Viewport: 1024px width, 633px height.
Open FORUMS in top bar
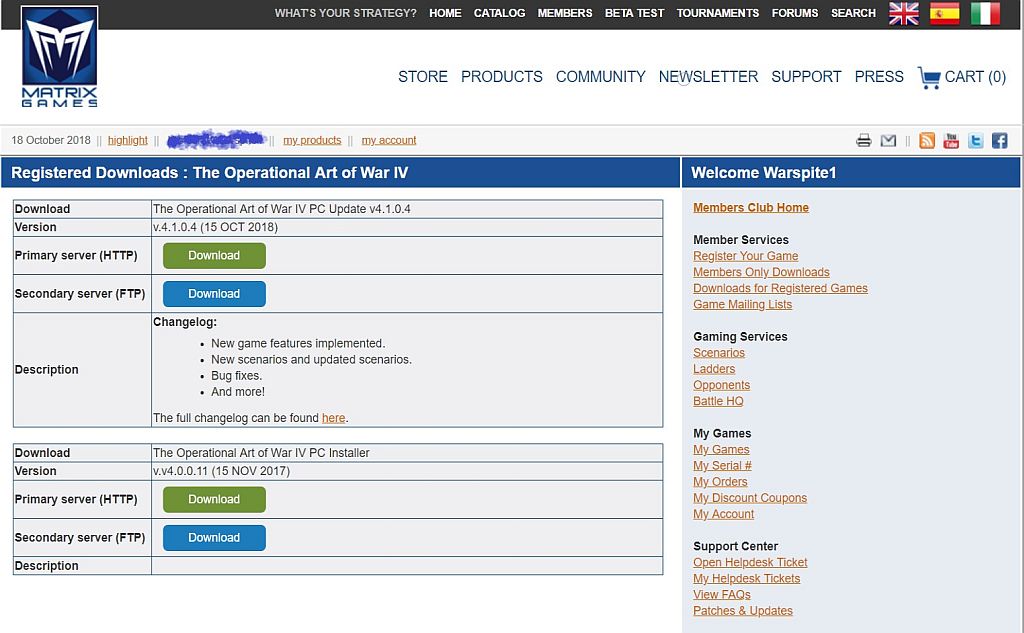pos(795,13)
